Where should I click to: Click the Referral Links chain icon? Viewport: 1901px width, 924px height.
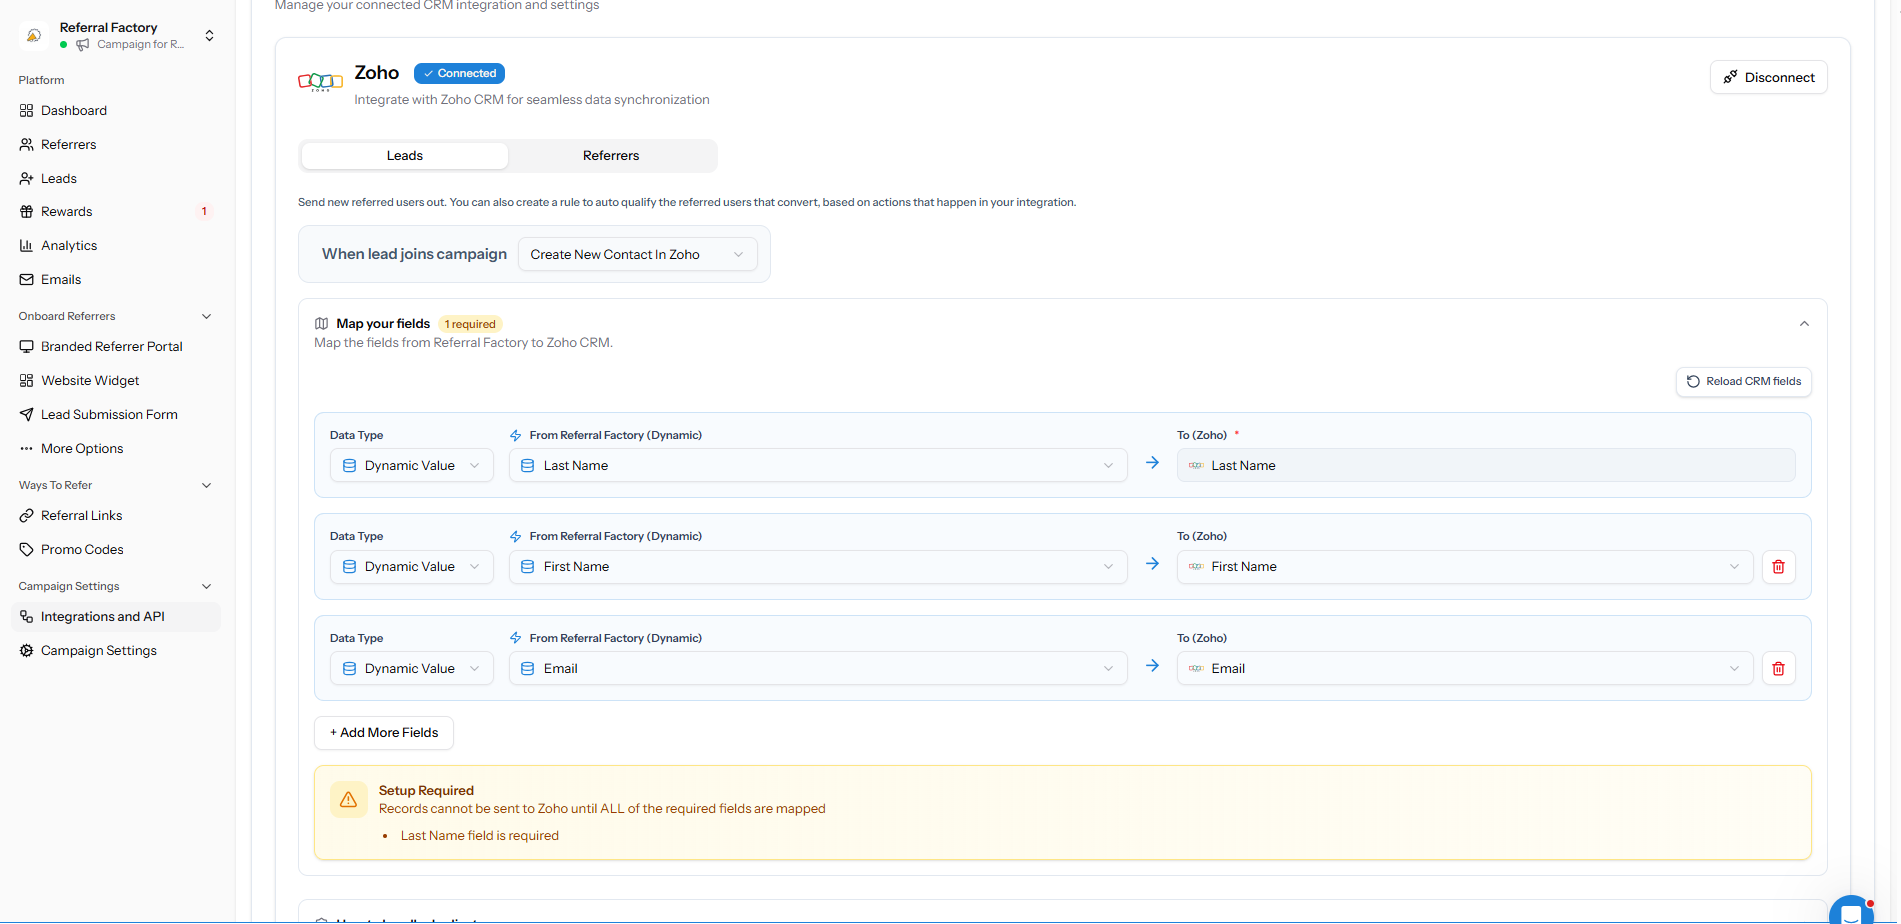[27, 516]
